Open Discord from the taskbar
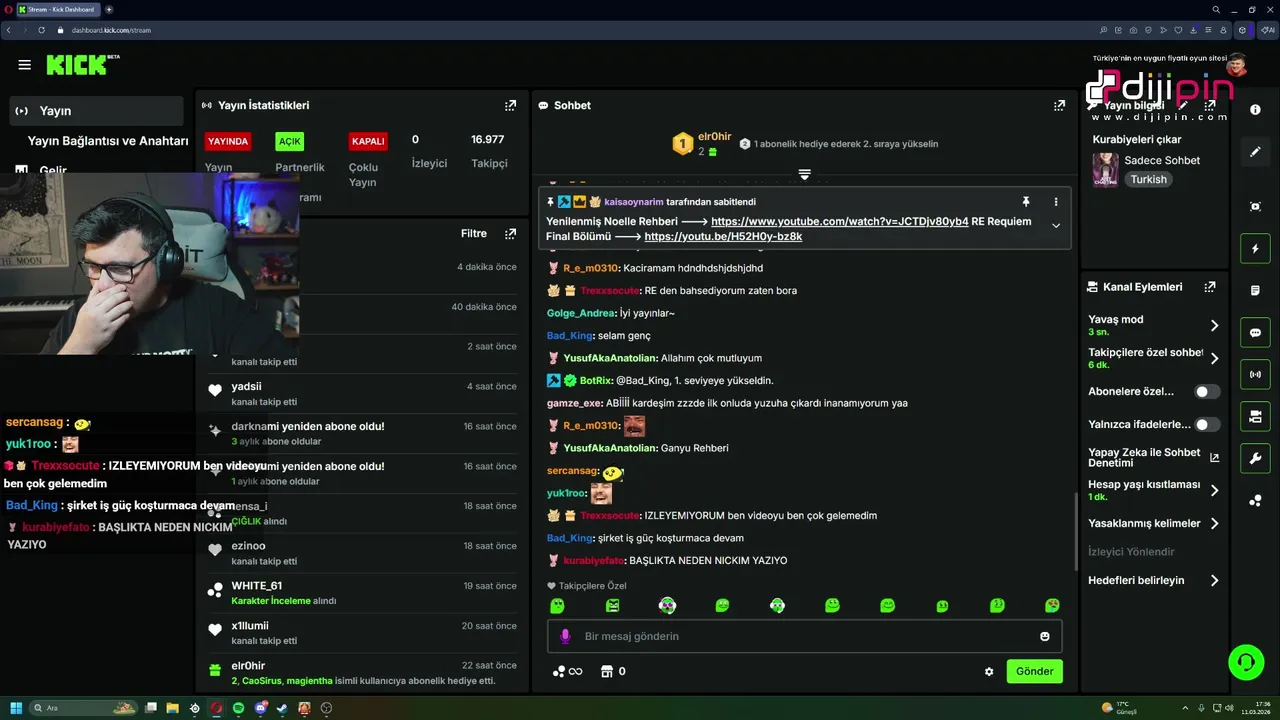 (260, 708)
